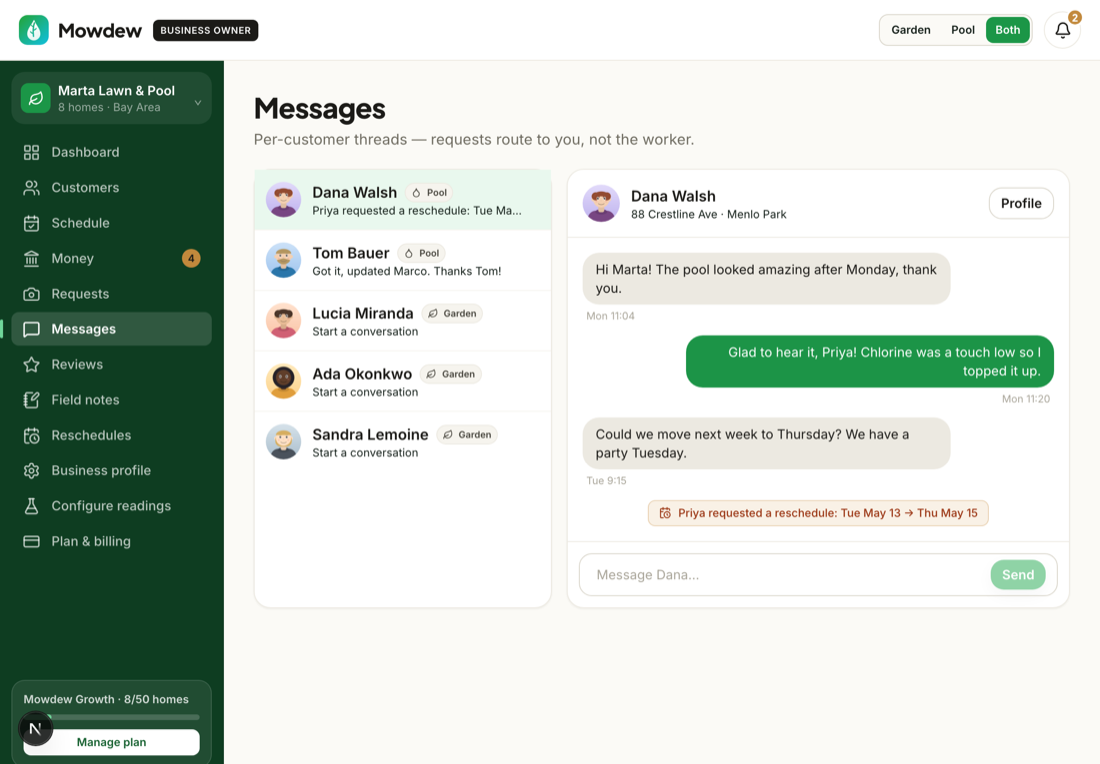
Task: Click Sandra Lemoine's avatar
Action: (x=283, y=441)
